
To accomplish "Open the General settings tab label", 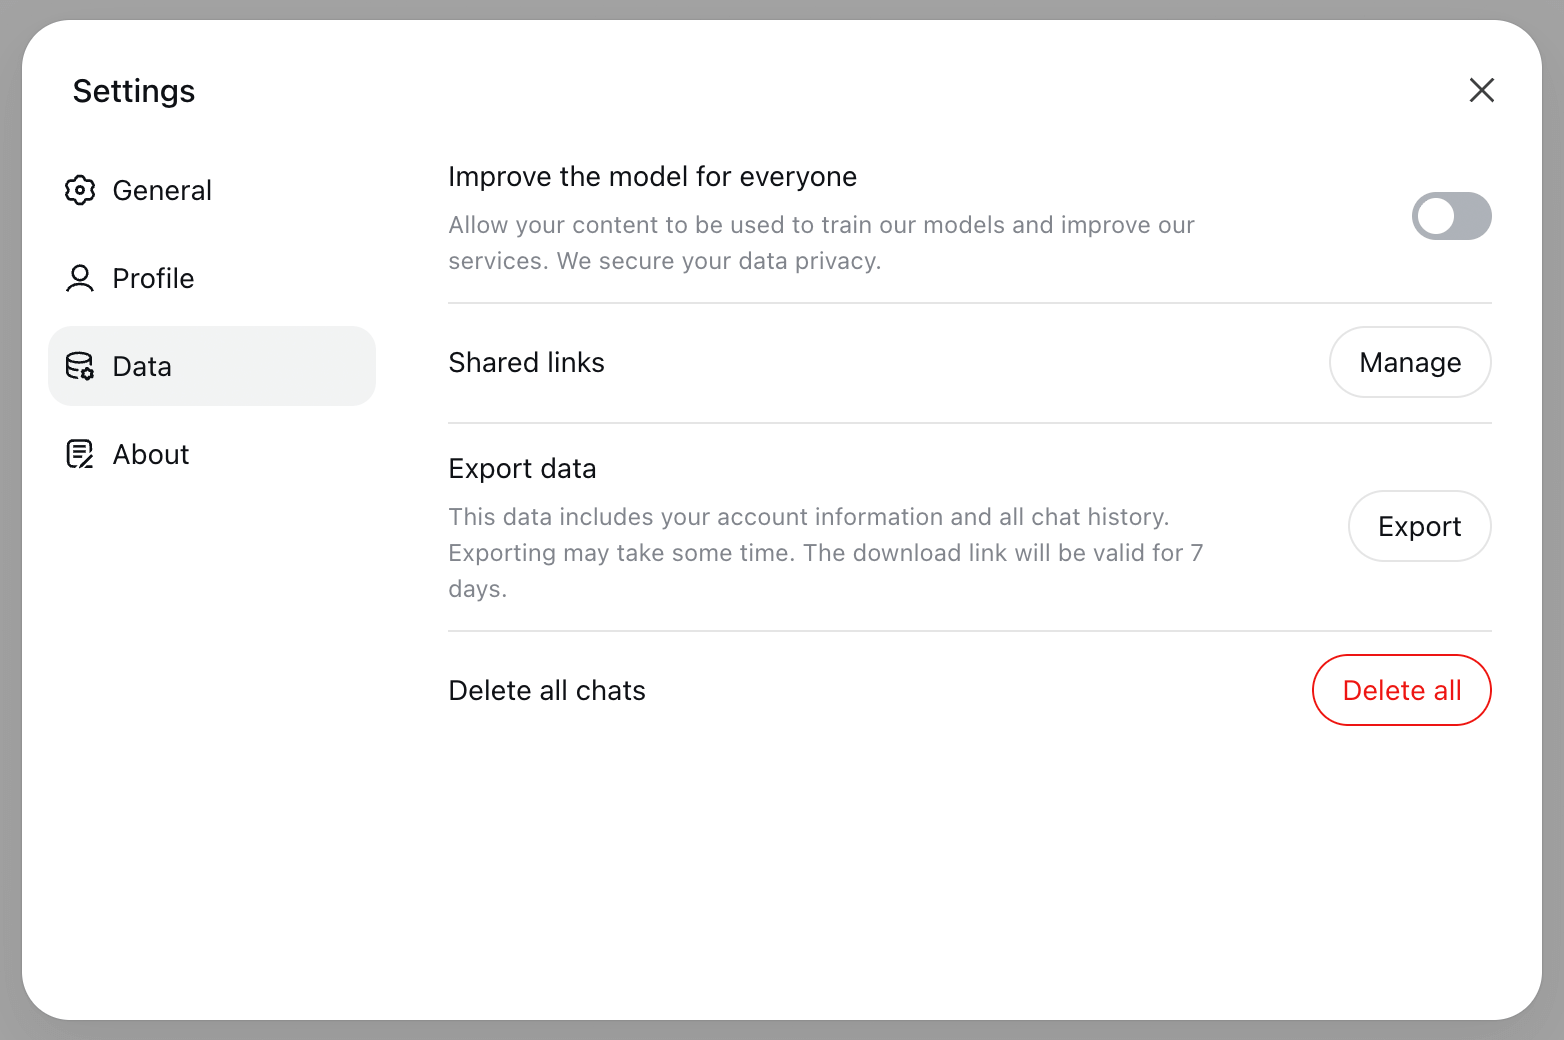I will tap(162, 190).
